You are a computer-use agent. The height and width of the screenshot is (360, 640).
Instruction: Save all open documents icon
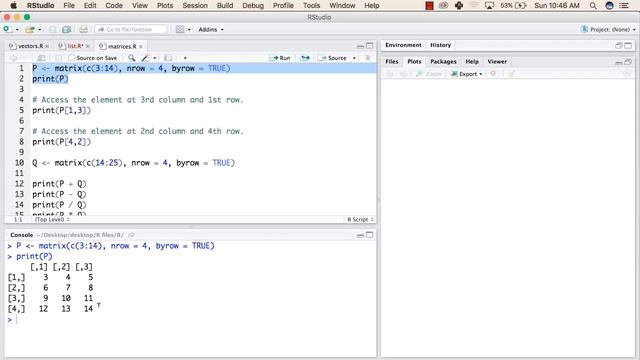(x=67, y=29)
